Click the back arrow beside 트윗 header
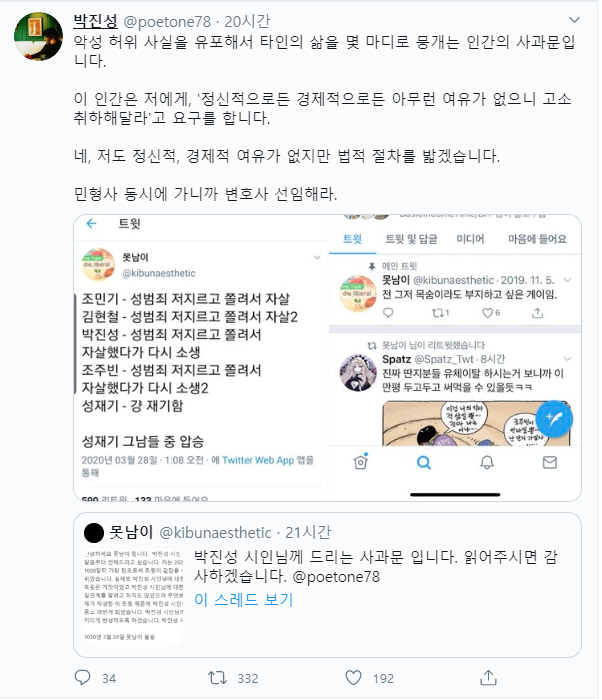Viewport: 602px width, 700px height. tap(92, 223)
